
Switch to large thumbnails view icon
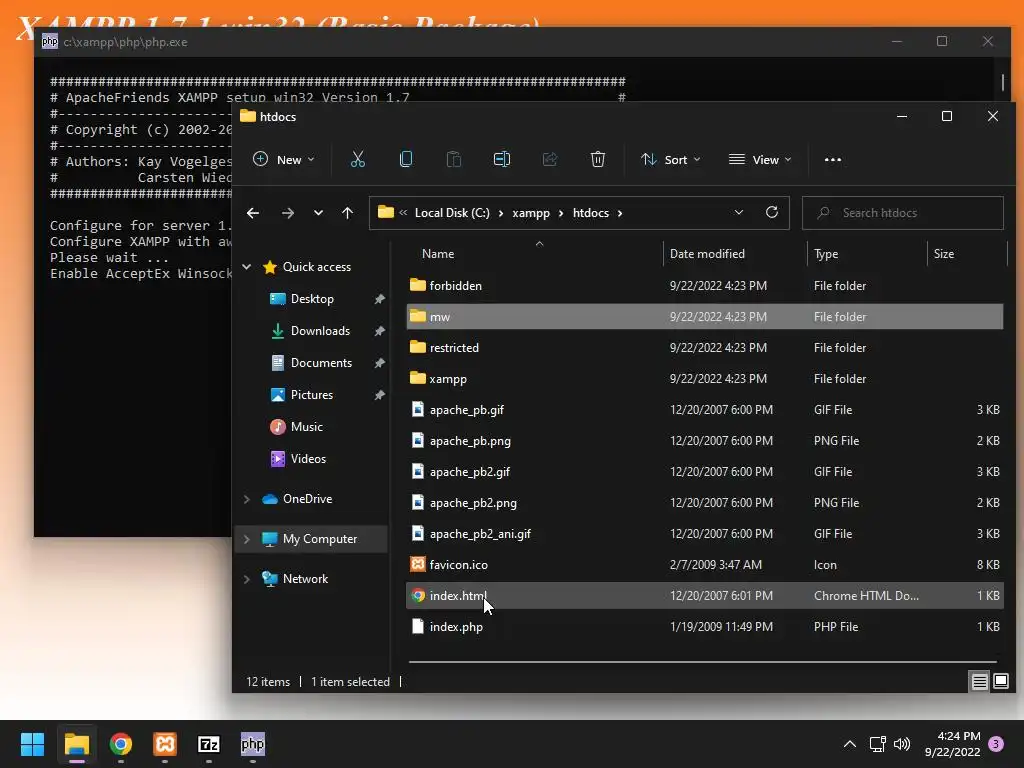(1000, 682)
